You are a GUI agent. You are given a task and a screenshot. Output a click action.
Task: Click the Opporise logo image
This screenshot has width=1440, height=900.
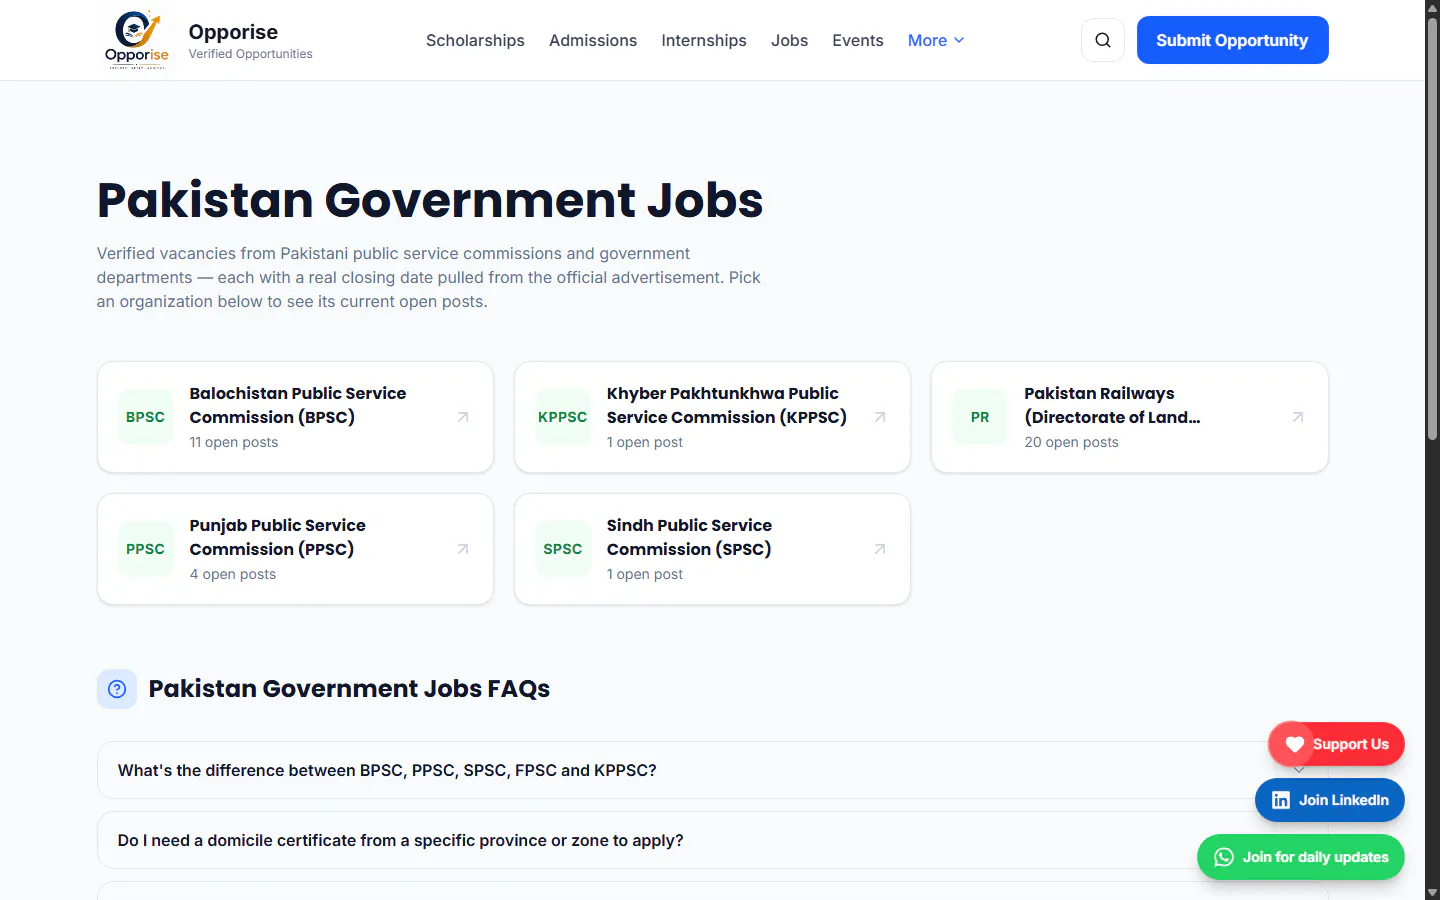pos(137,40)
